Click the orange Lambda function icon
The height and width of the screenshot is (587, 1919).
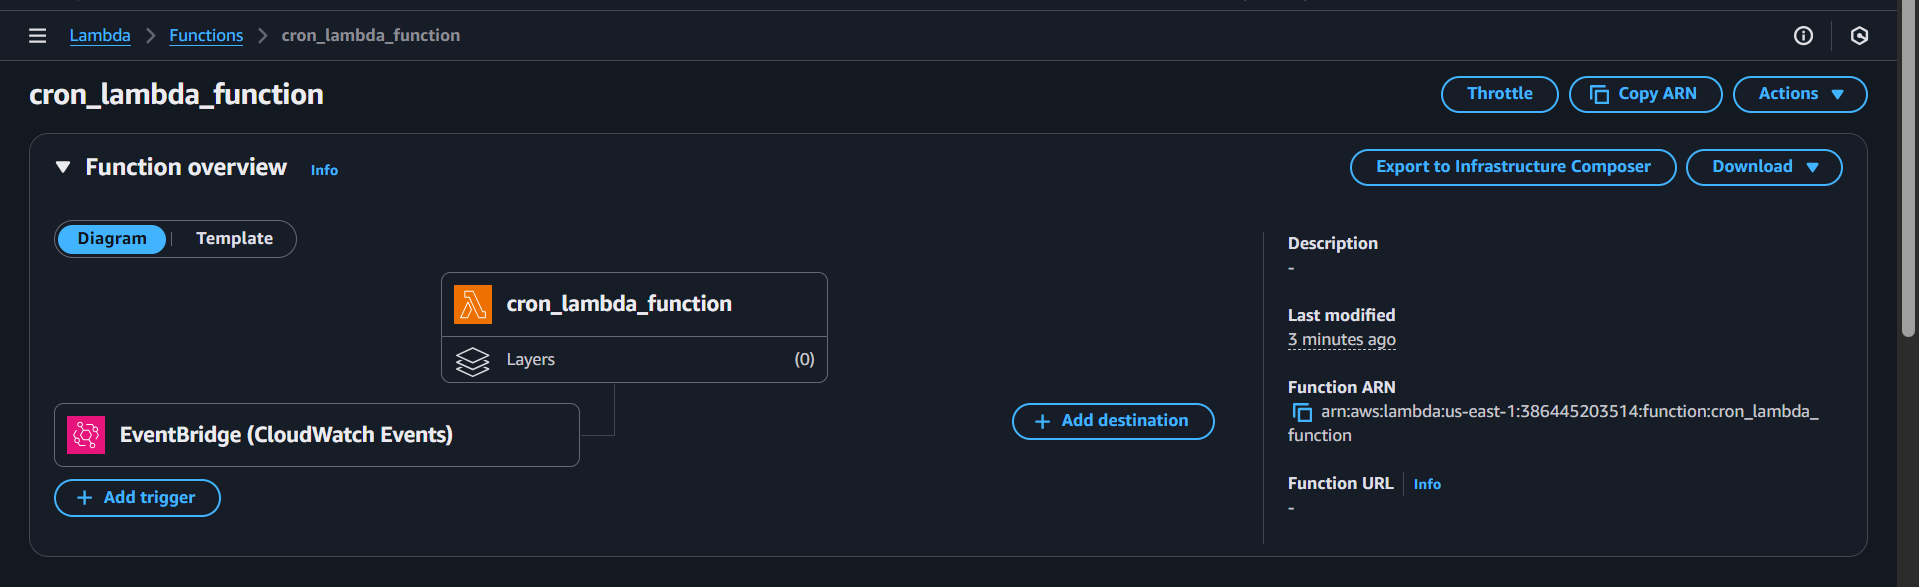click(x=473, y=304)
